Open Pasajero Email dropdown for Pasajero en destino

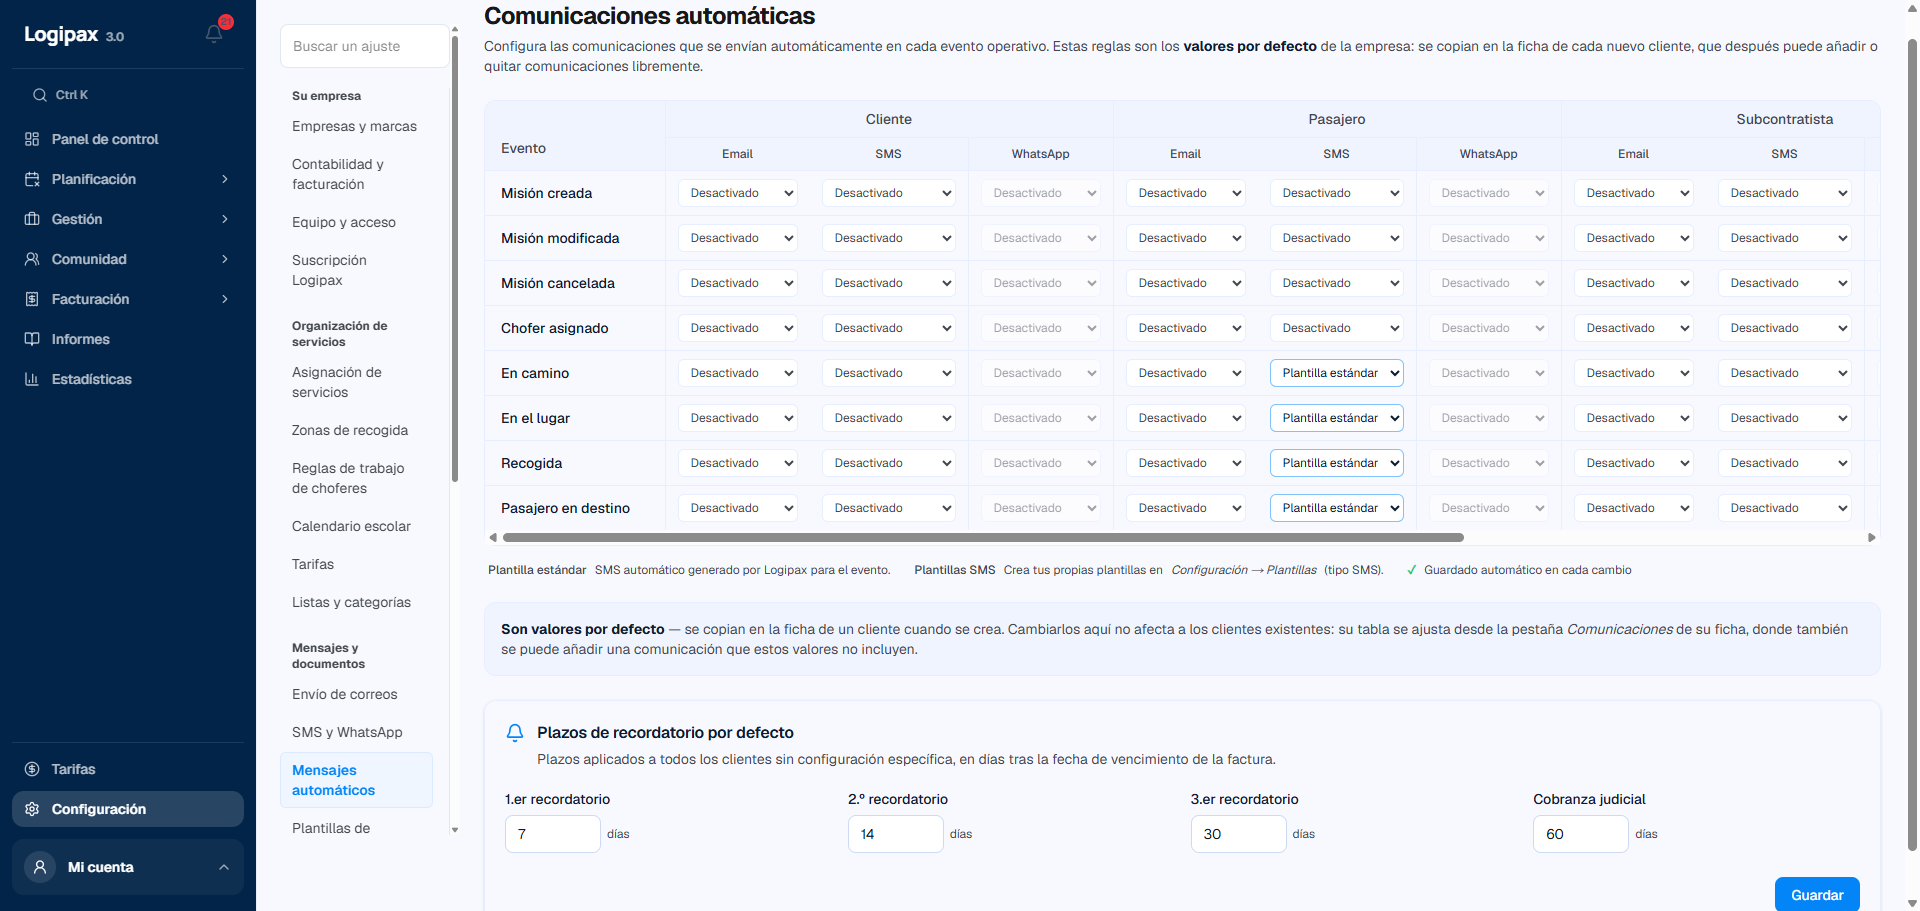1185,508
